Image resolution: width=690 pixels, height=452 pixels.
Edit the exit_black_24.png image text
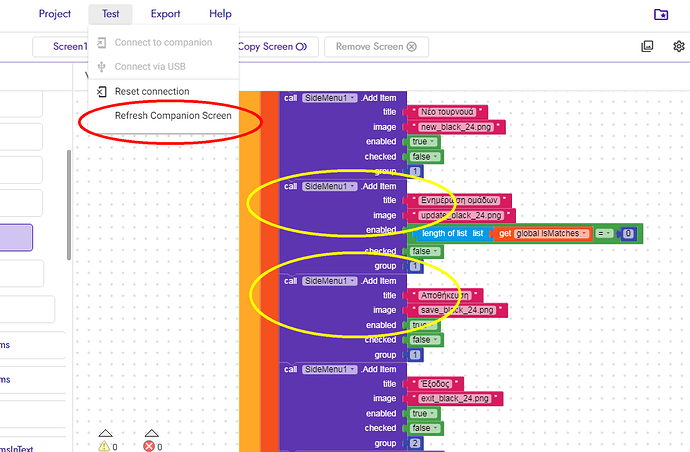pos(455,399)
